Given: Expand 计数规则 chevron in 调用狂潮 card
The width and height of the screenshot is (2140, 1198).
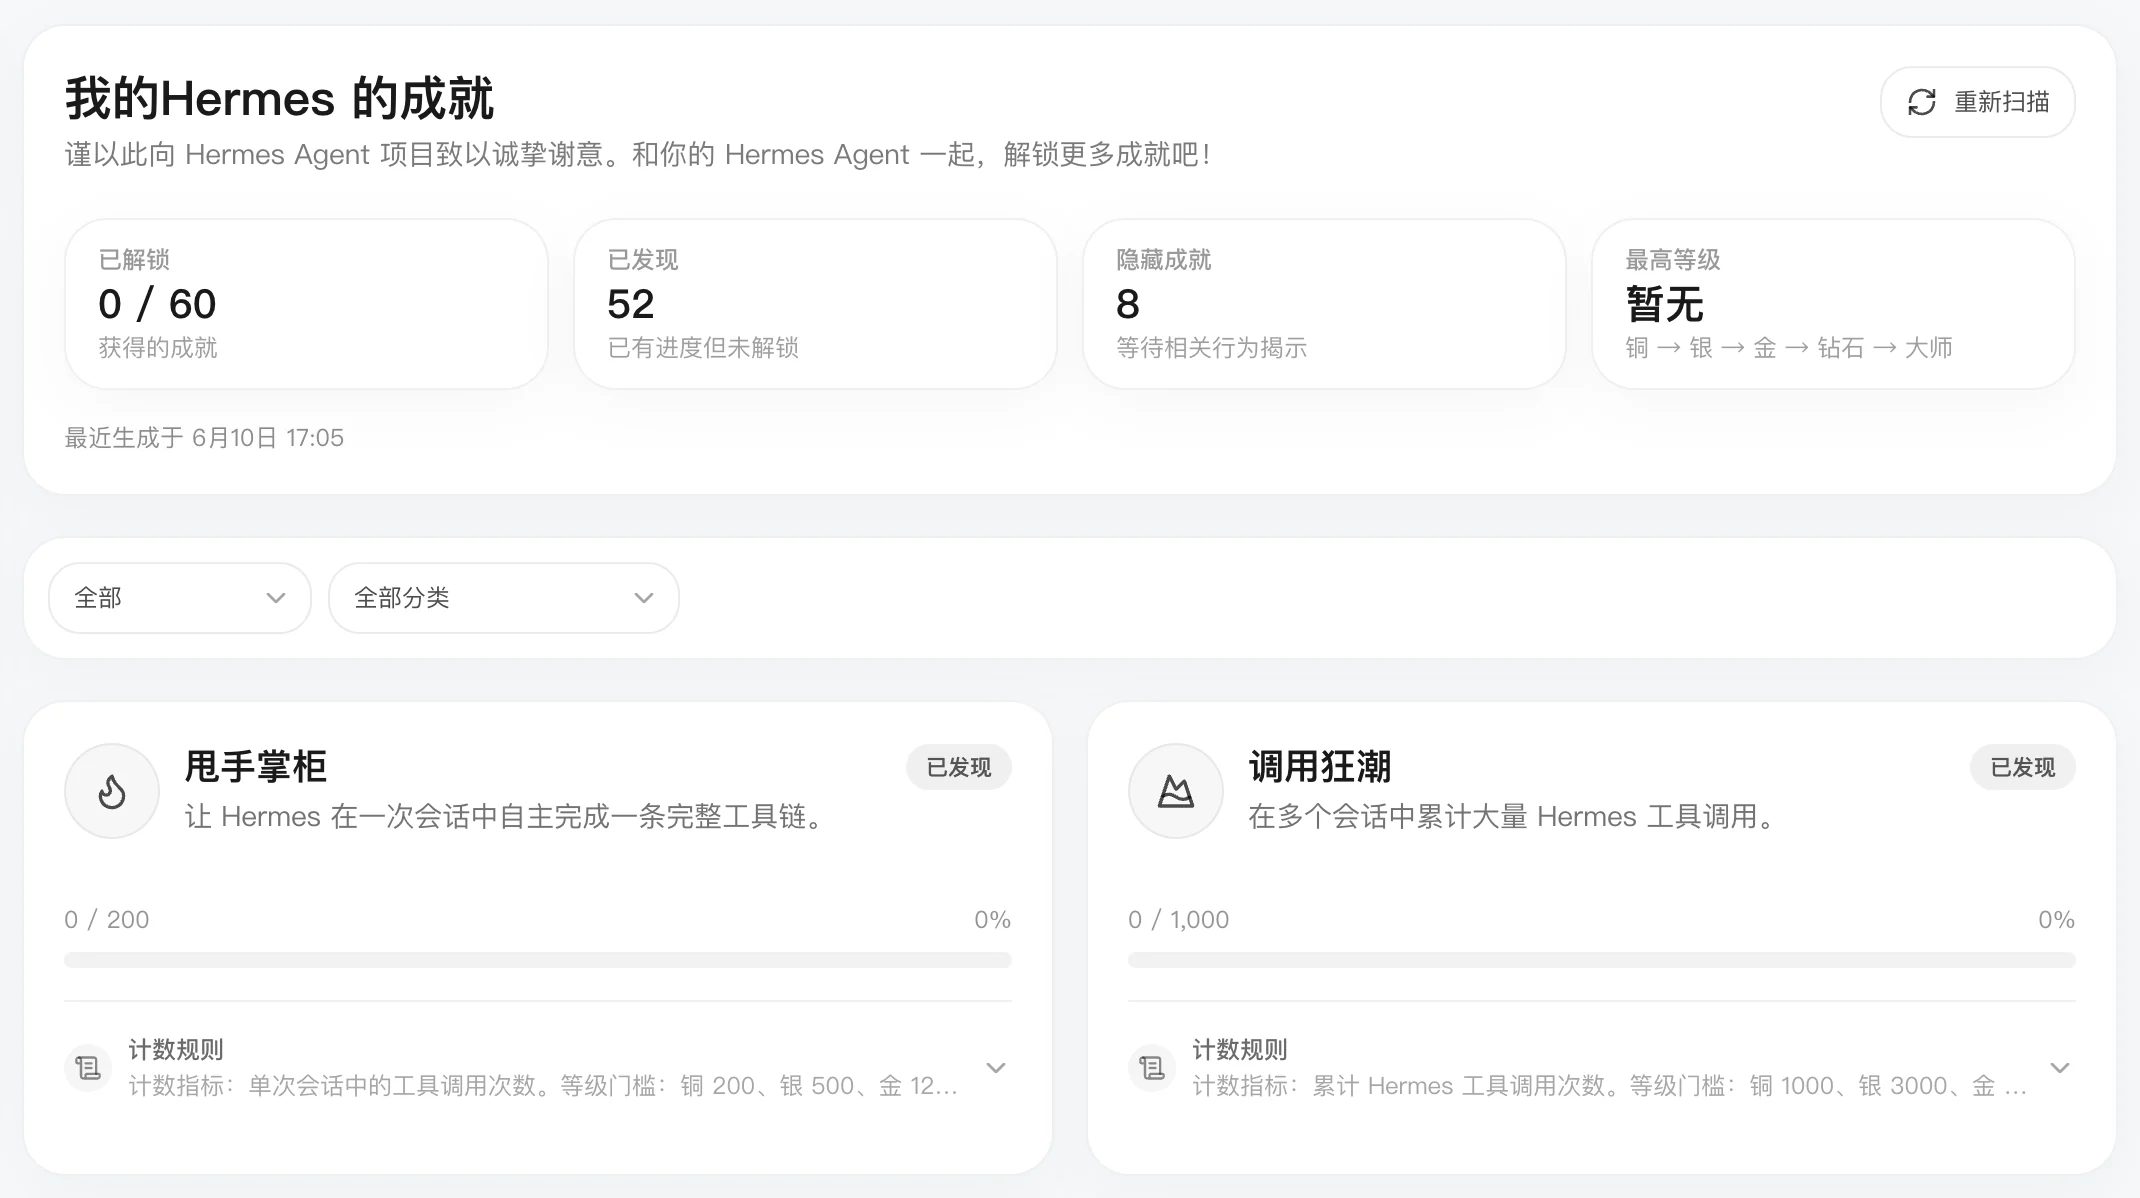Looking at the screenshot, I should pyautogui.click(x=2060, y=1068).
